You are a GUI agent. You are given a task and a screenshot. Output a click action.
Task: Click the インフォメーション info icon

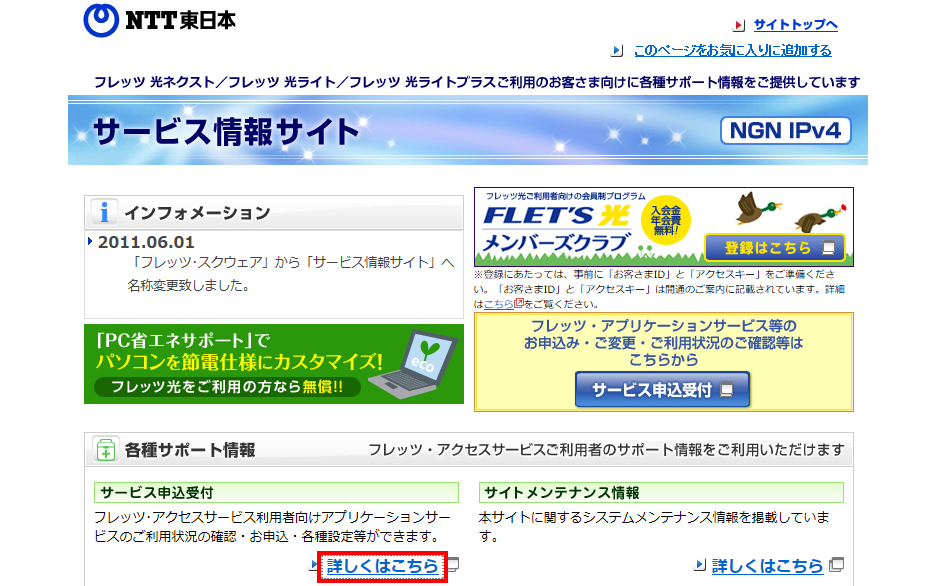point(104,212)
